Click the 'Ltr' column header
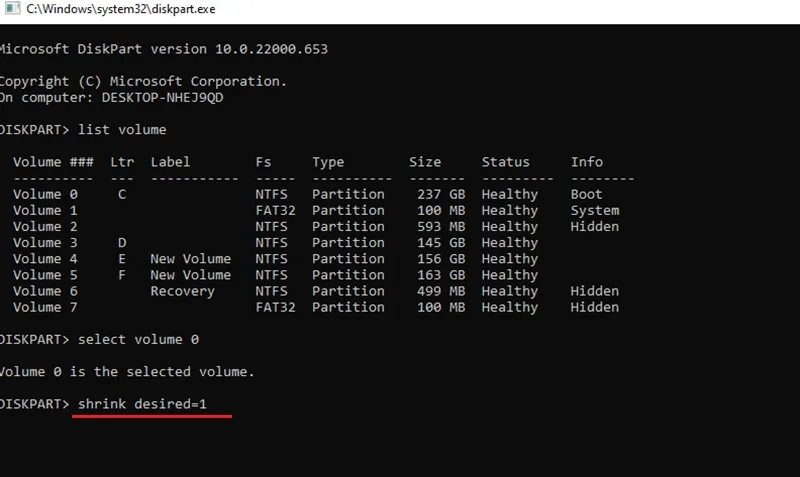This screenshot has width=800, height=477. pos(122,162)
